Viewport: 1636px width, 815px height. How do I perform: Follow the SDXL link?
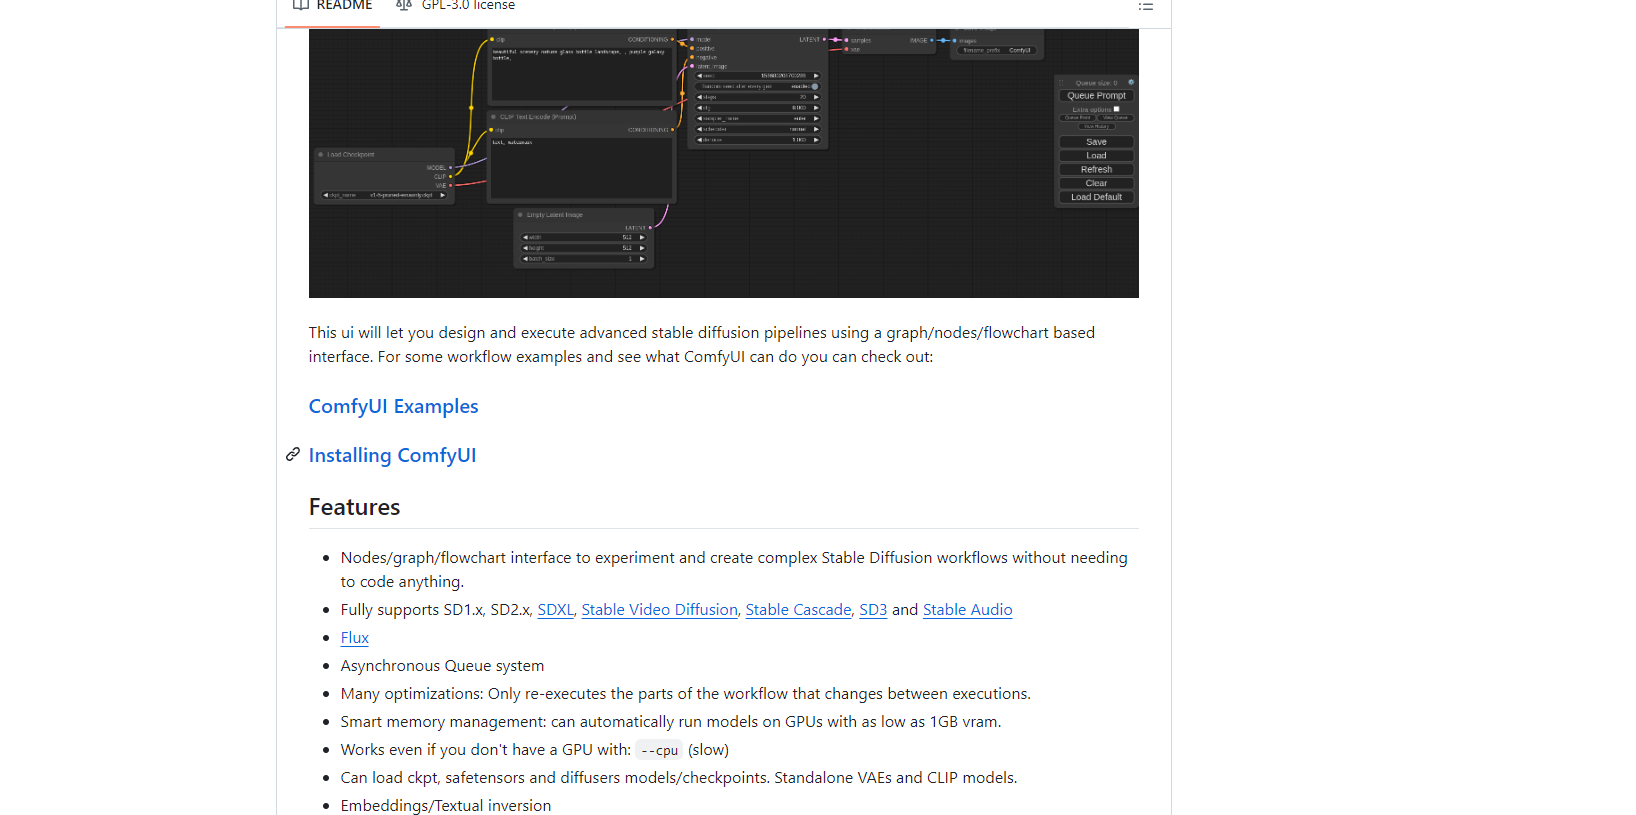[x=555, y=610]
